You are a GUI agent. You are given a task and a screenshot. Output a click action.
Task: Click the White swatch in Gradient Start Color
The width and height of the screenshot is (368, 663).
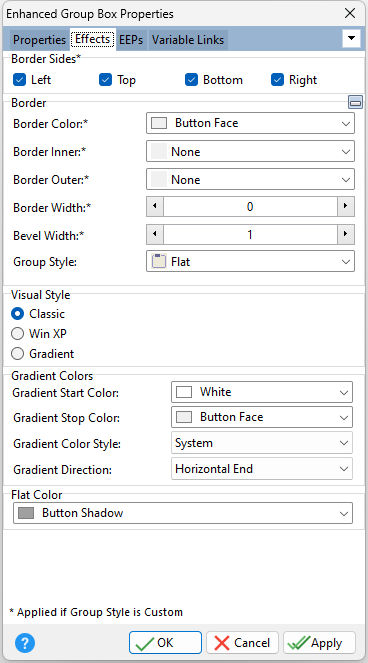pyautogui.click(x=184, y=392)
